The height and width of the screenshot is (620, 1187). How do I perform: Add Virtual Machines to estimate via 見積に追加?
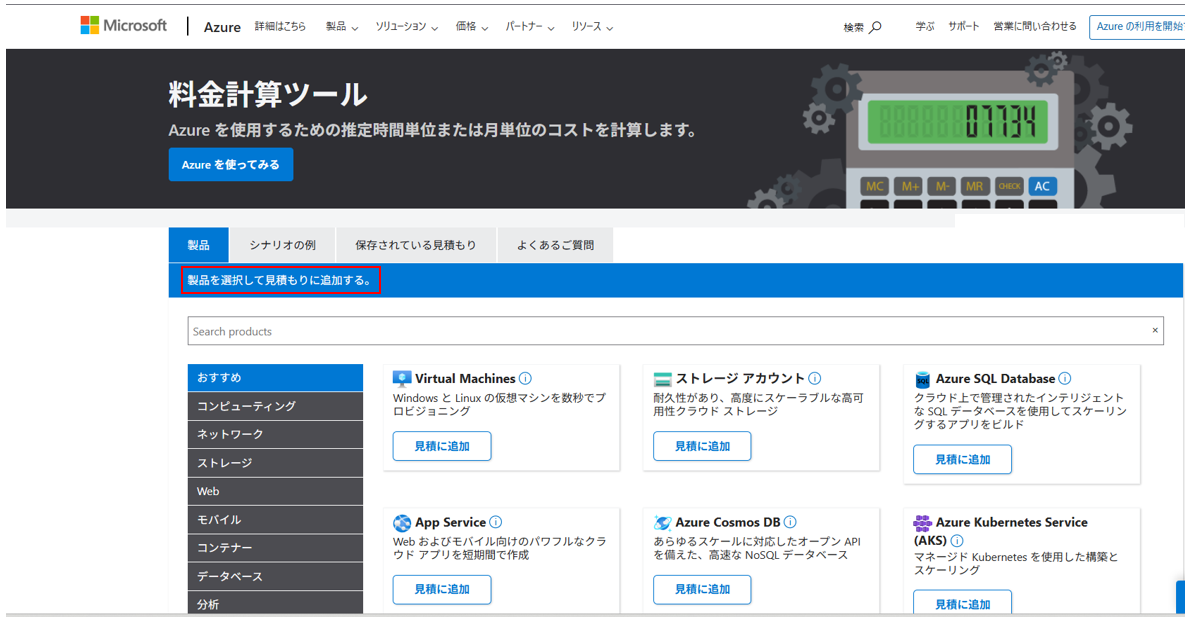(442, 446)
